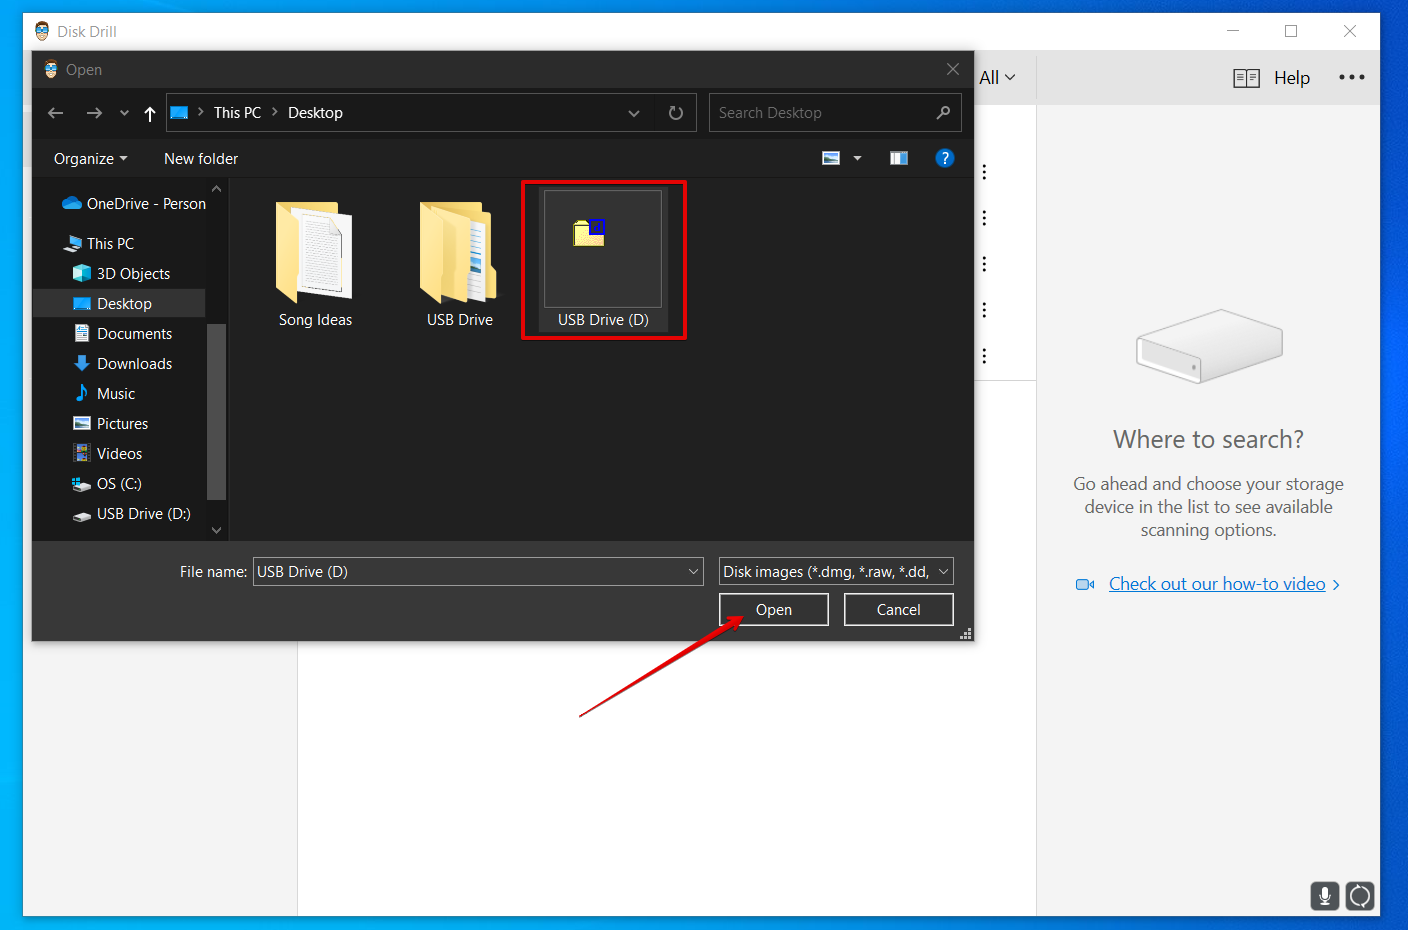Click sidebar scrollbar down arrow
This screenshot has height=930, width=1408.
point(216,530)
